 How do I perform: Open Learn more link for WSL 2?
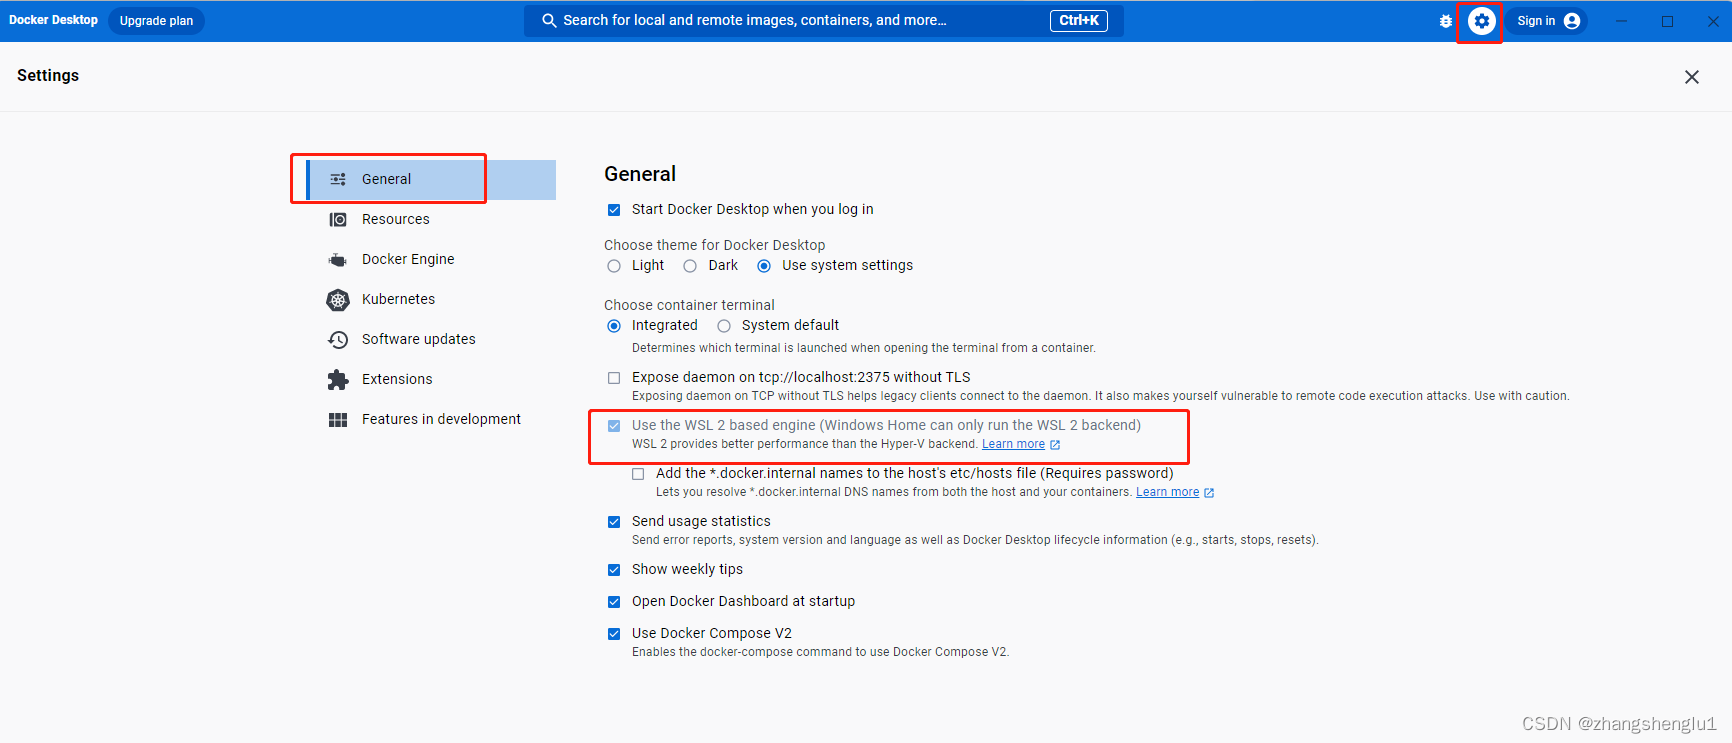point(1013,444)
